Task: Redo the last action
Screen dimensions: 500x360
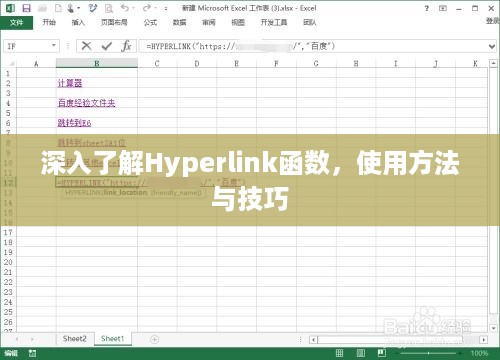Action: click(147, 8)
